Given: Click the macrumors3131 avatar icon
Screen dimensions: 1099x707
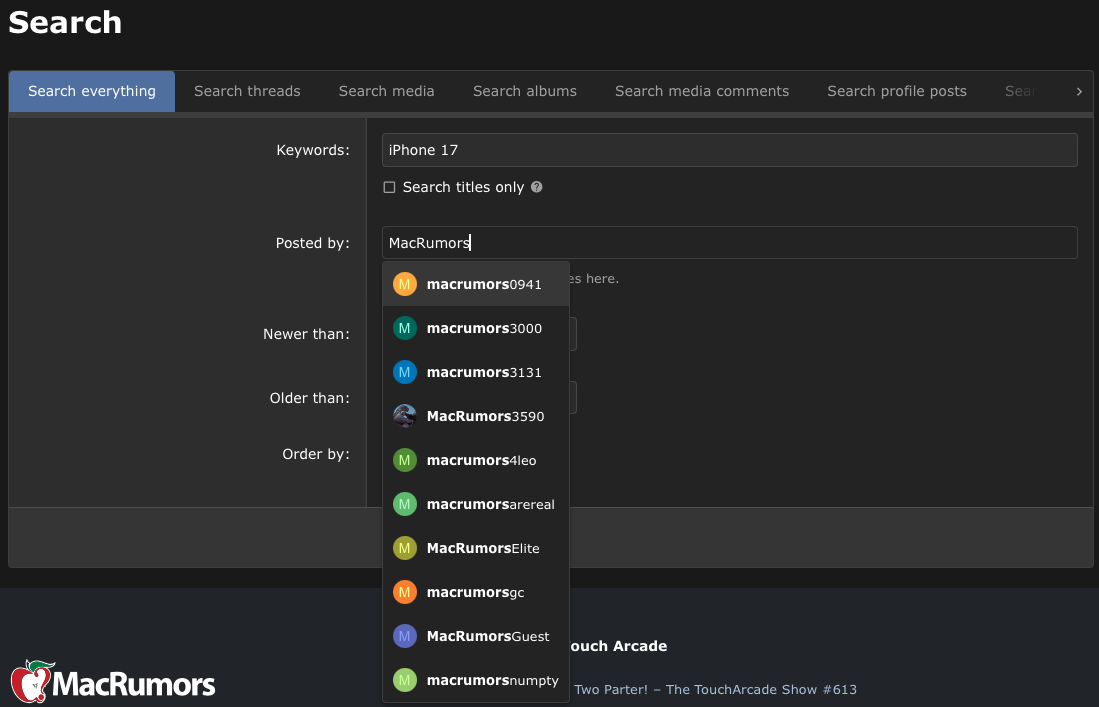Looking at the screenshot, I should click(x=404, y=372).
